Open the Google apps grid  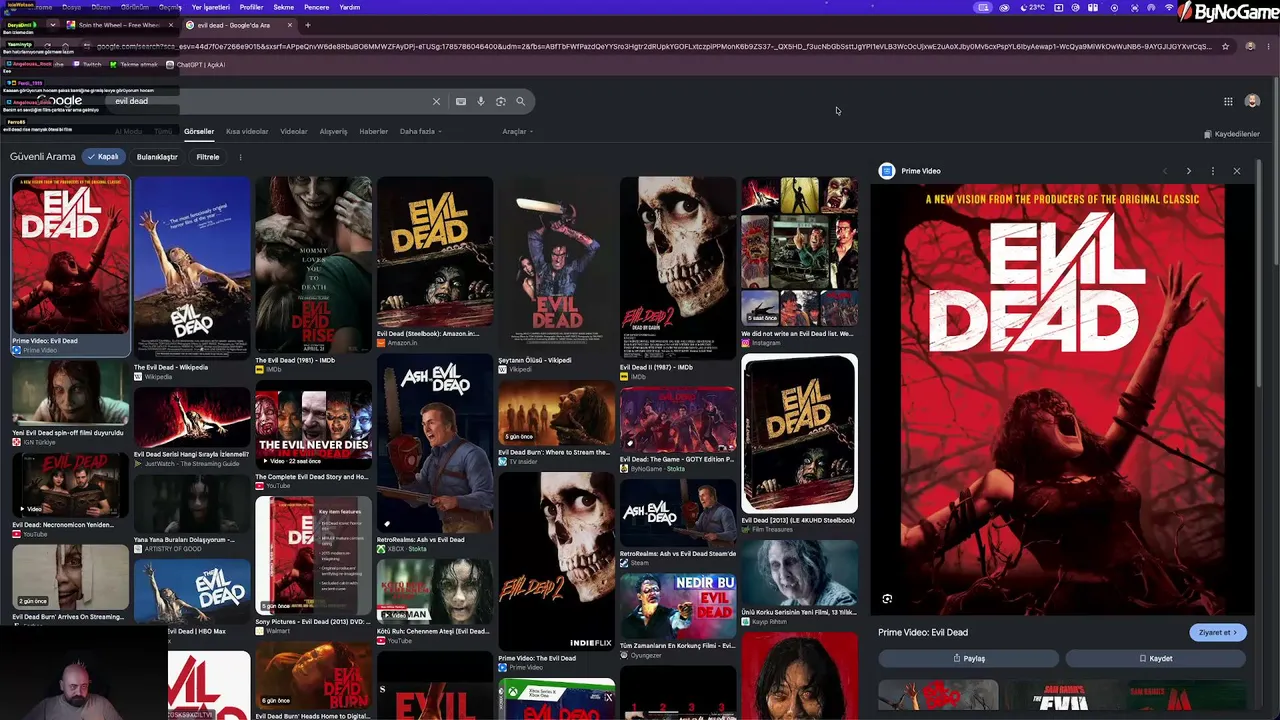(1228, 101)
